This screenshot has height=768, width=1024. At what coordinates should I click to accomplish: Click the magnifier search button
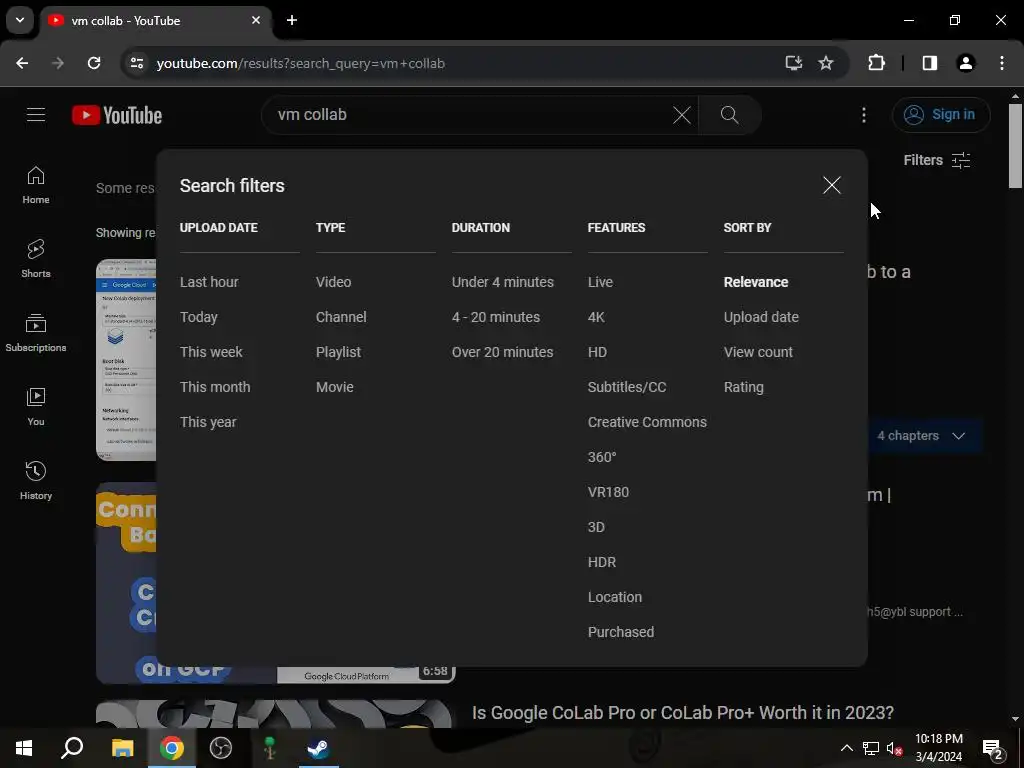[729, 115]
